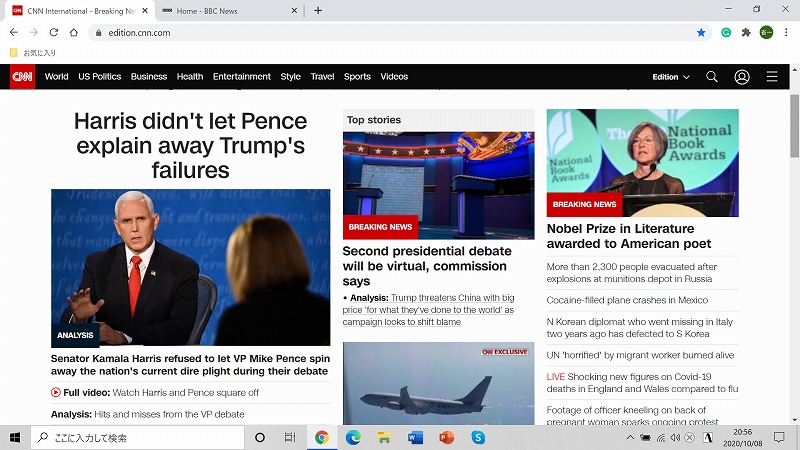
Task: Open the Chrome three-dot menu
Action: coord(786,33)
